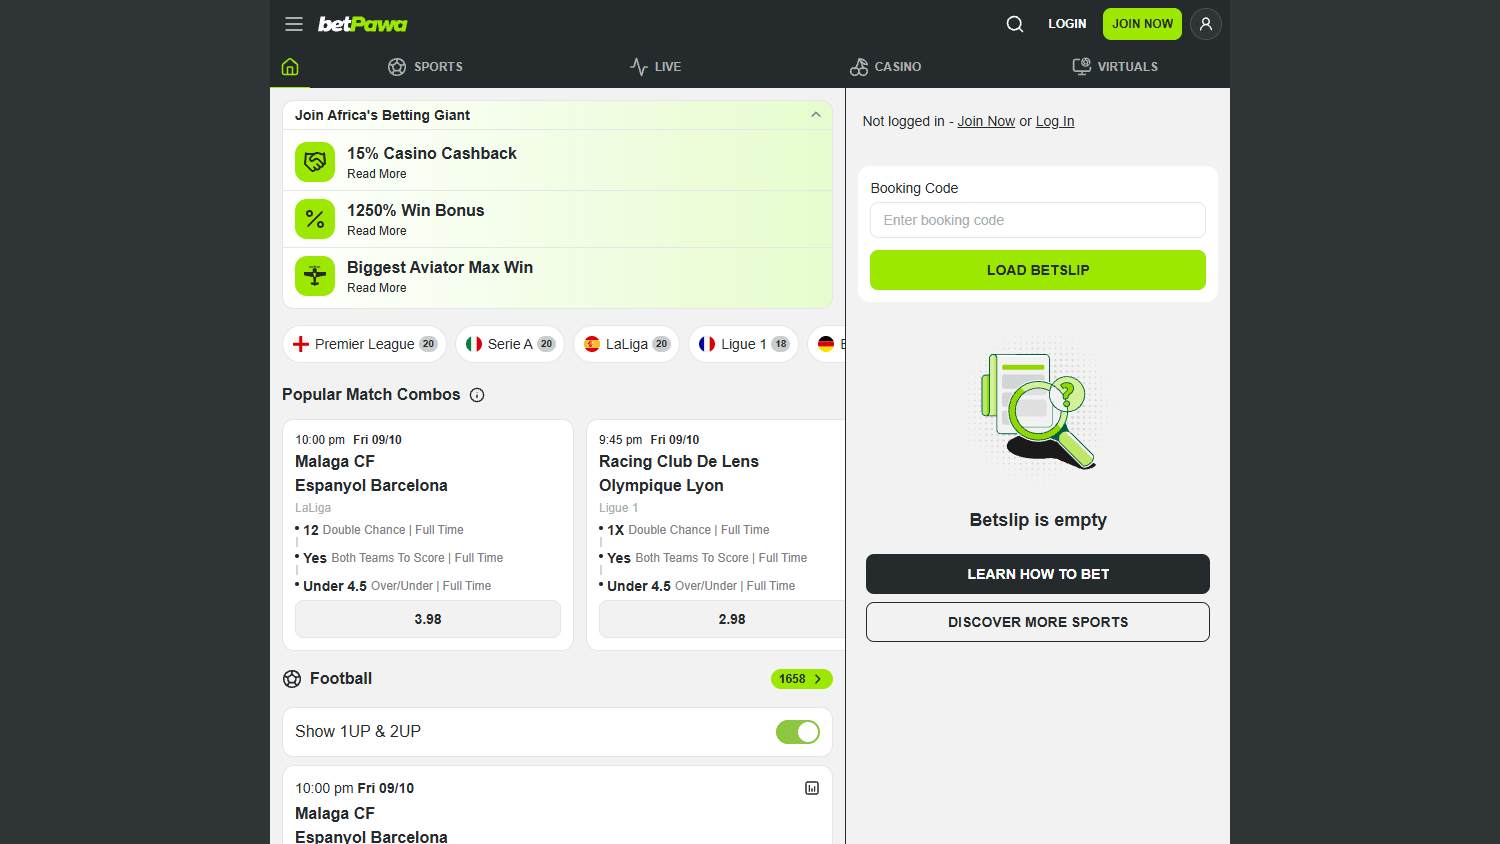Click the JOIN NOW button
The height and width of the screenshot is (844, 1500).
pos(1142,24)
